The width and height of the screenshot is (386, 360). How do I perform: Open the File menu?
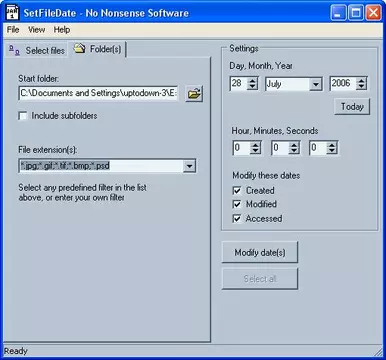[13, 30]
